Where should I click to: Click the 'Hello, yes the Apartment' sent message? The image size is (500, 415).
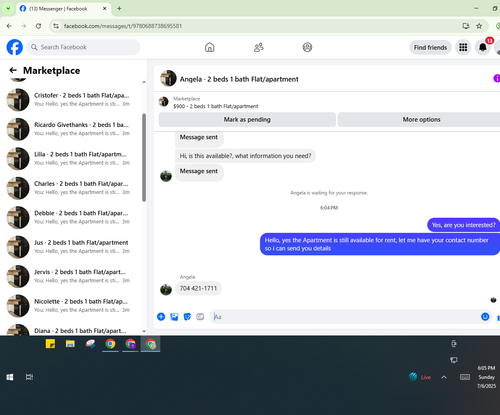[380, 244]
